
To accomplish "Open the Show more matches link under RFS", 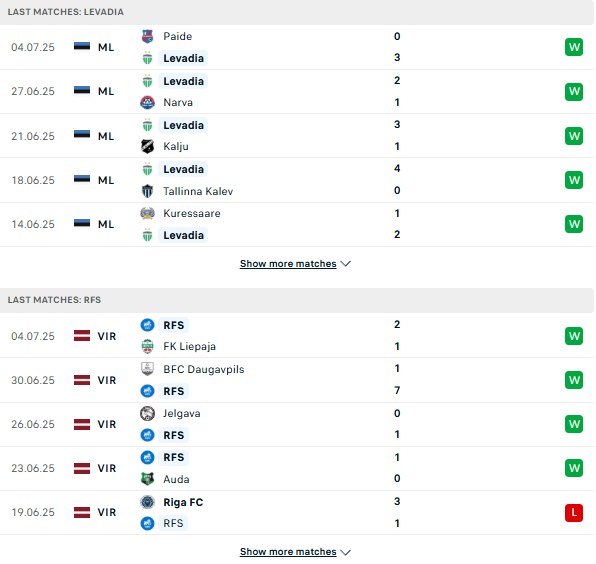I will pos(288,551).
